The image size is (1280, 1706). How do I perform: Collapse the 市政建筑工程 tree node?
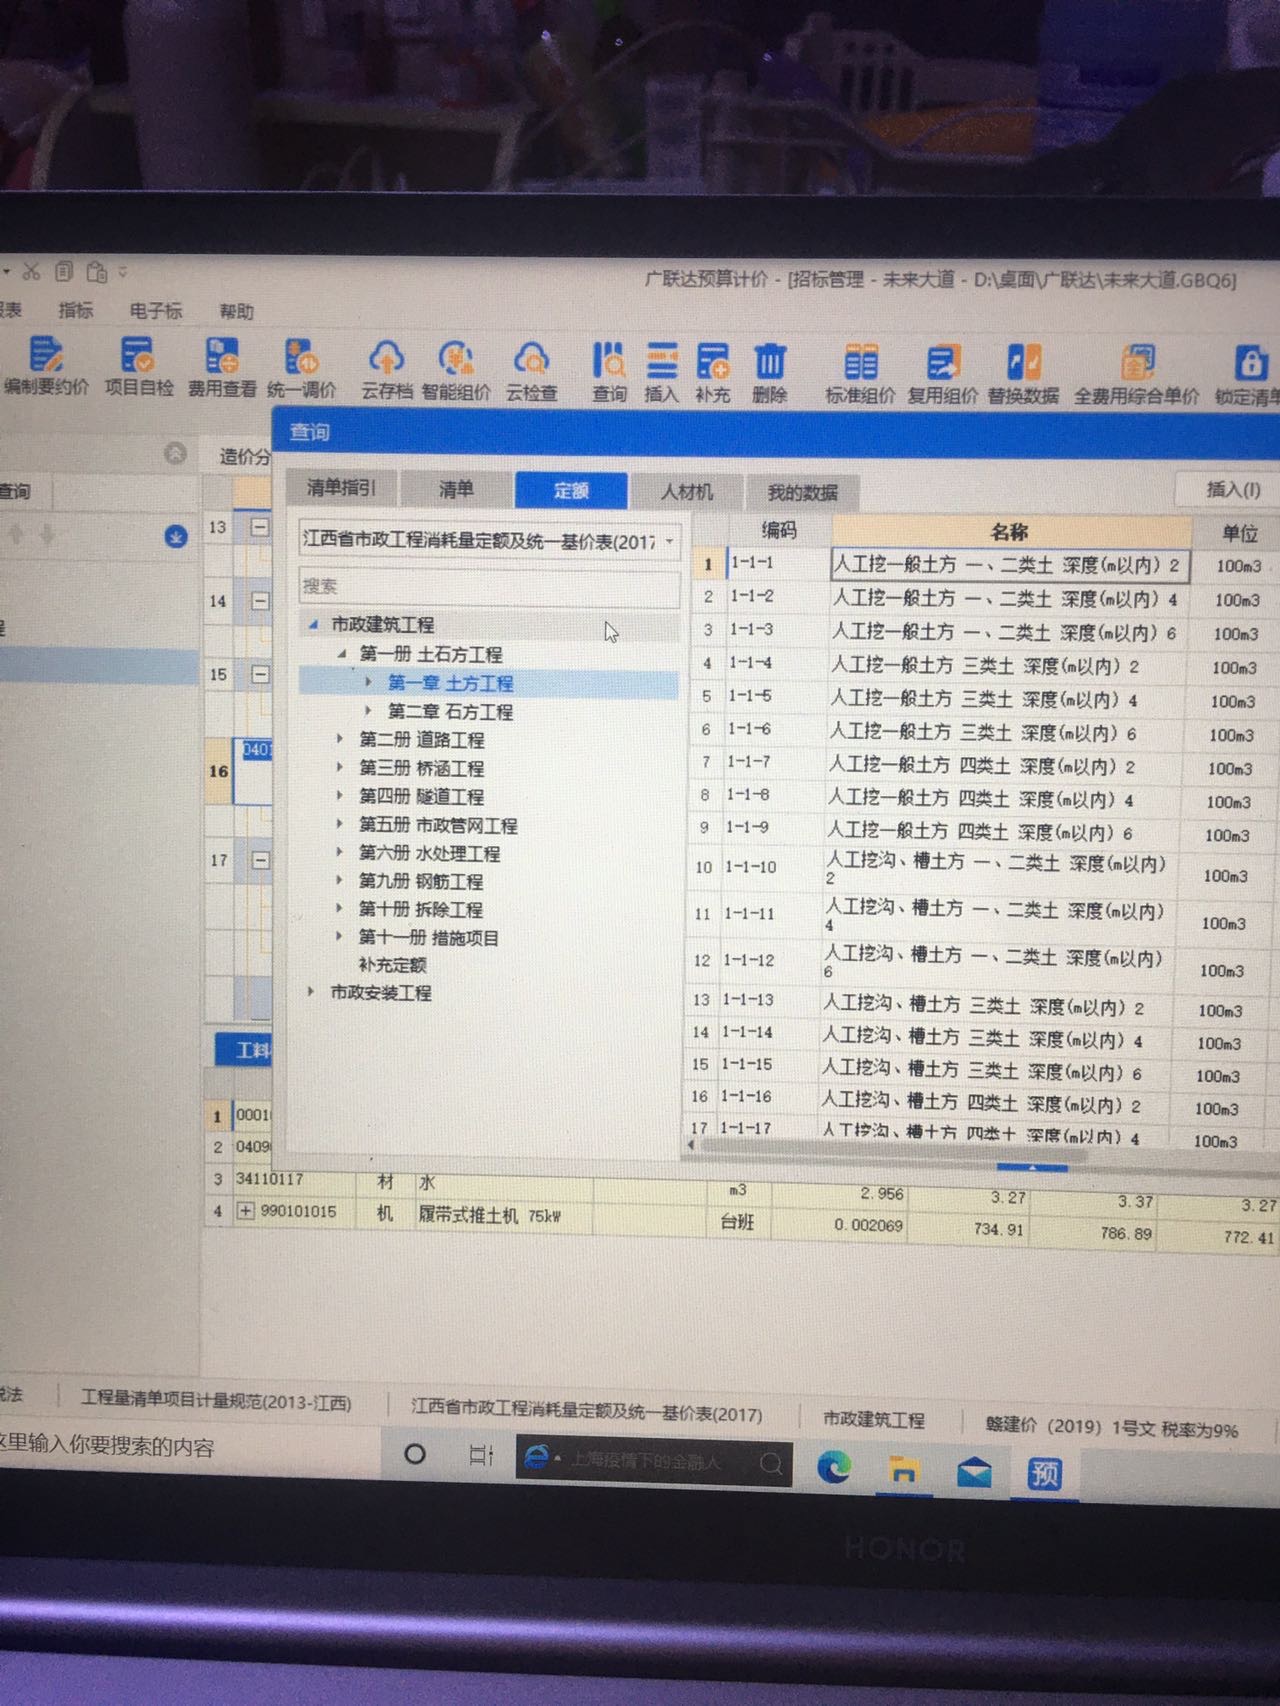point(313,623)
